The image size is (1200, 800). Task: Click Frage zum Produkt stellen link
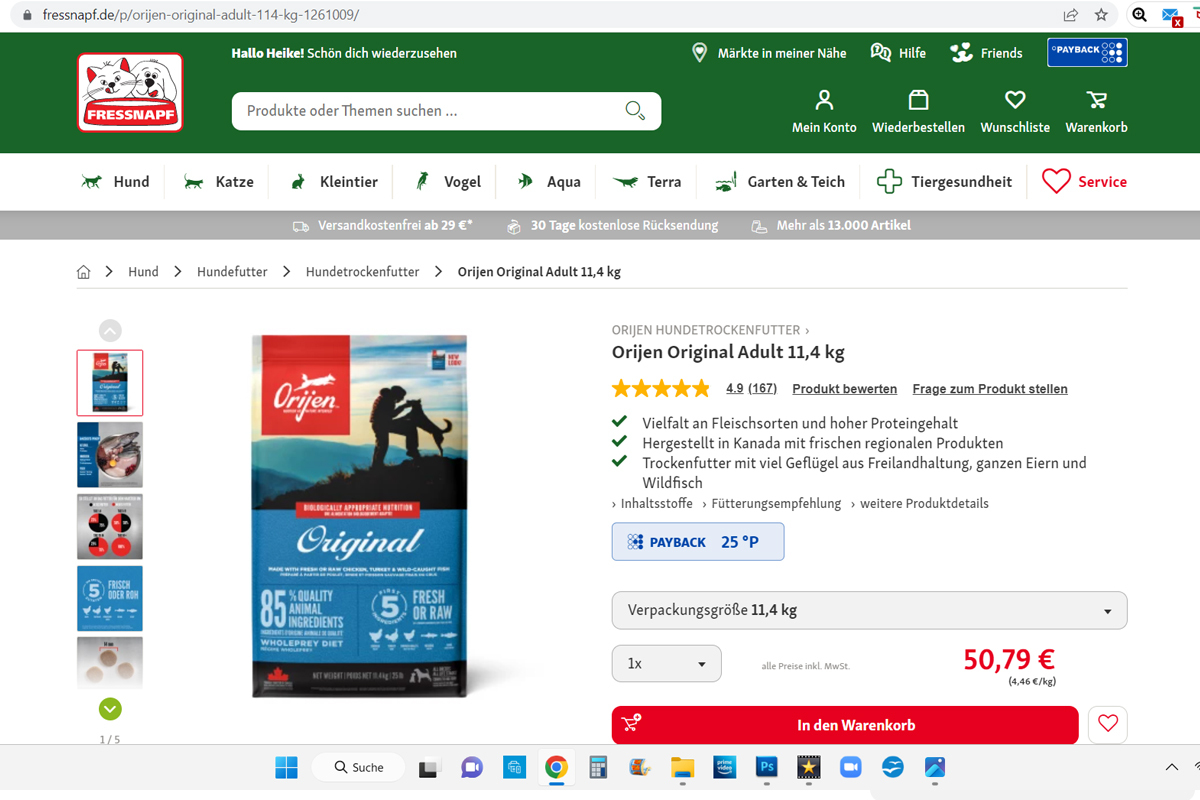point(990,389)
